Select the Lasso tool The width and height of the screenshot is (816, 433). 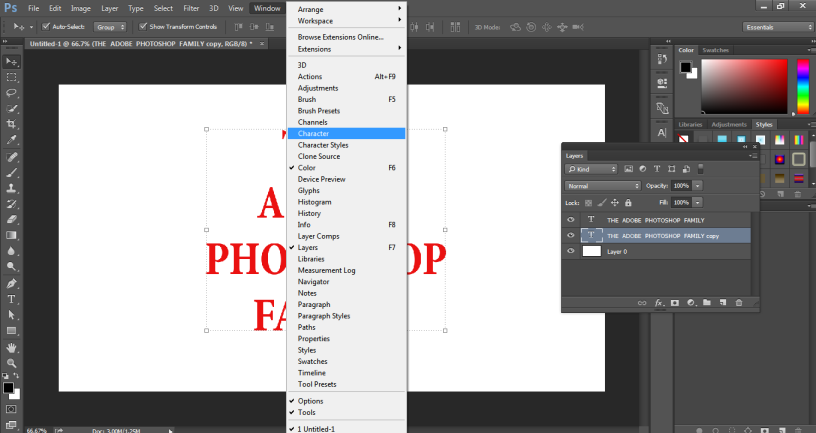[x=11, y=93]
